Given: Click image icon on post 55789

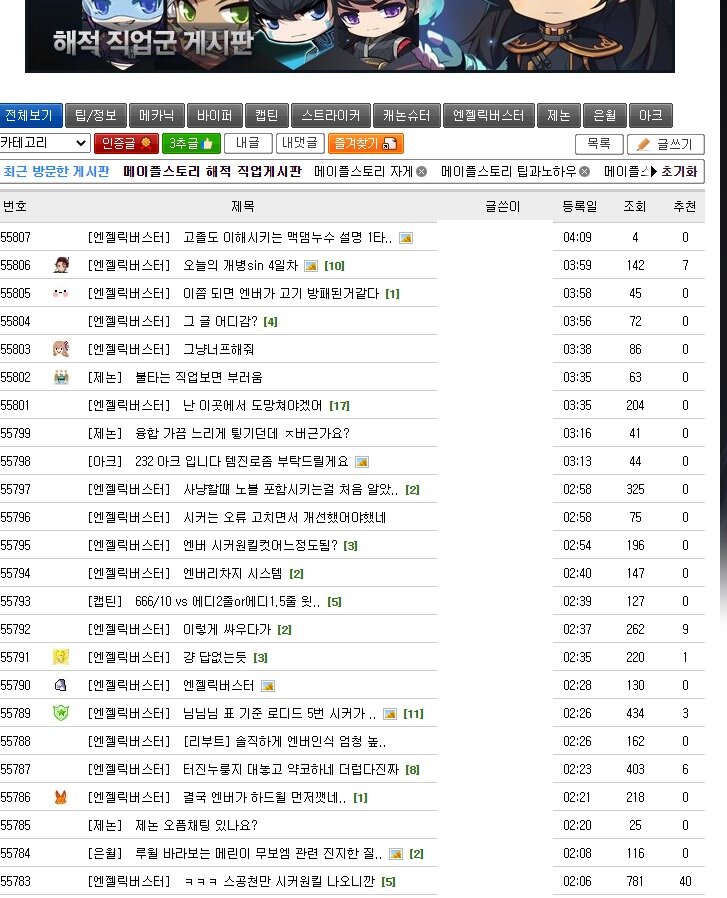Looking at the screenshot, I should pyautogui.click(x=390, y=714).
